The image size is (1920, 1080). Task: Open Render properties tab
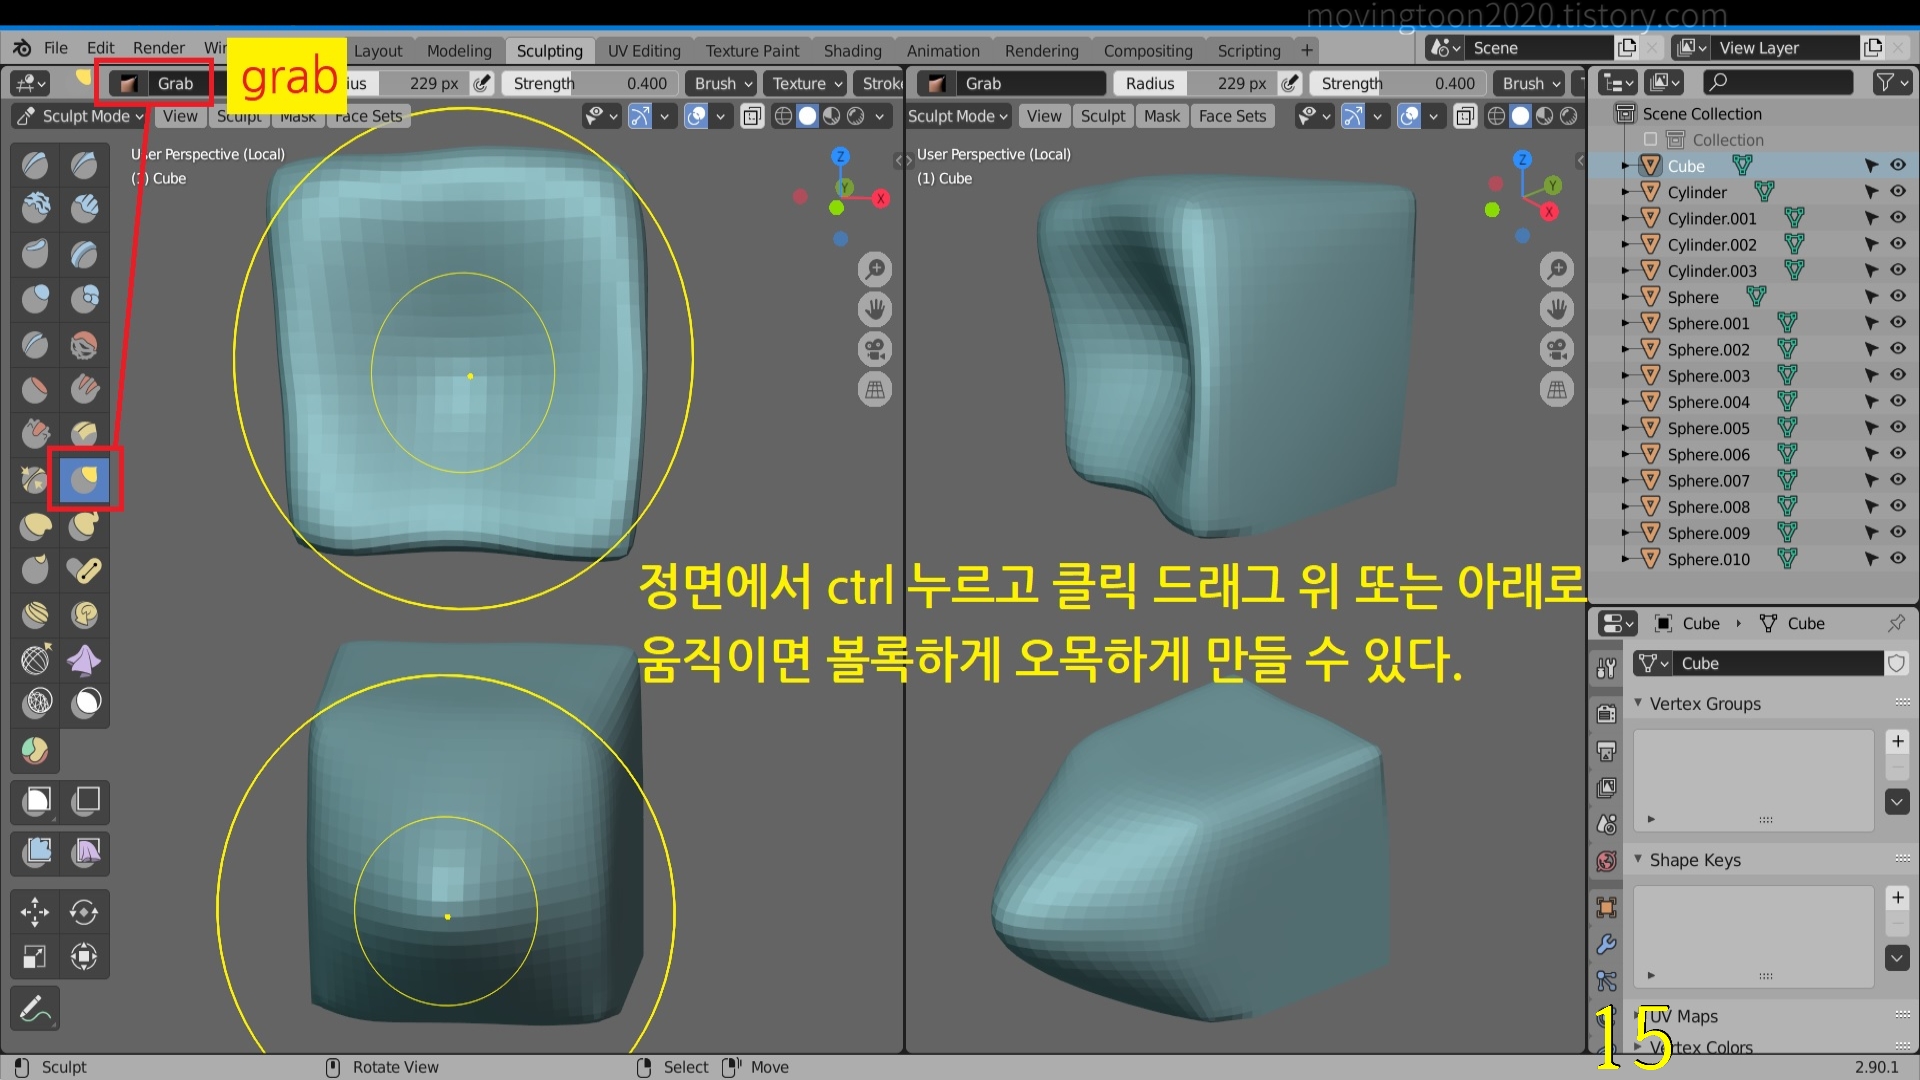coord(1607,713)
